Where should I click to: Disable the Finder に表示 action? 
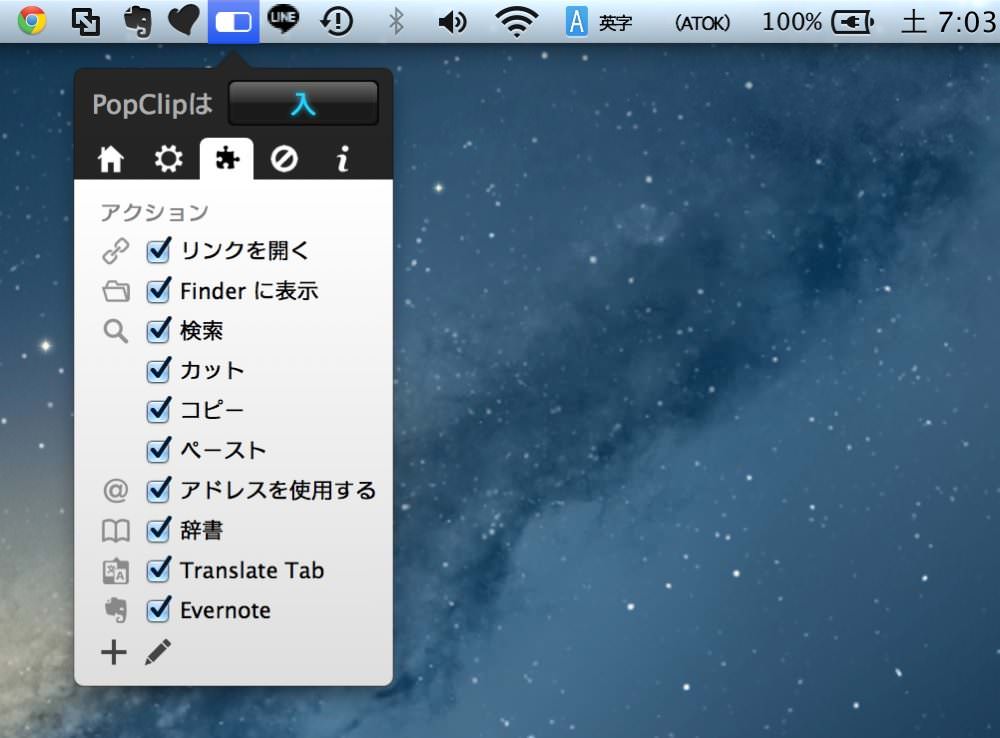[158, 291]
